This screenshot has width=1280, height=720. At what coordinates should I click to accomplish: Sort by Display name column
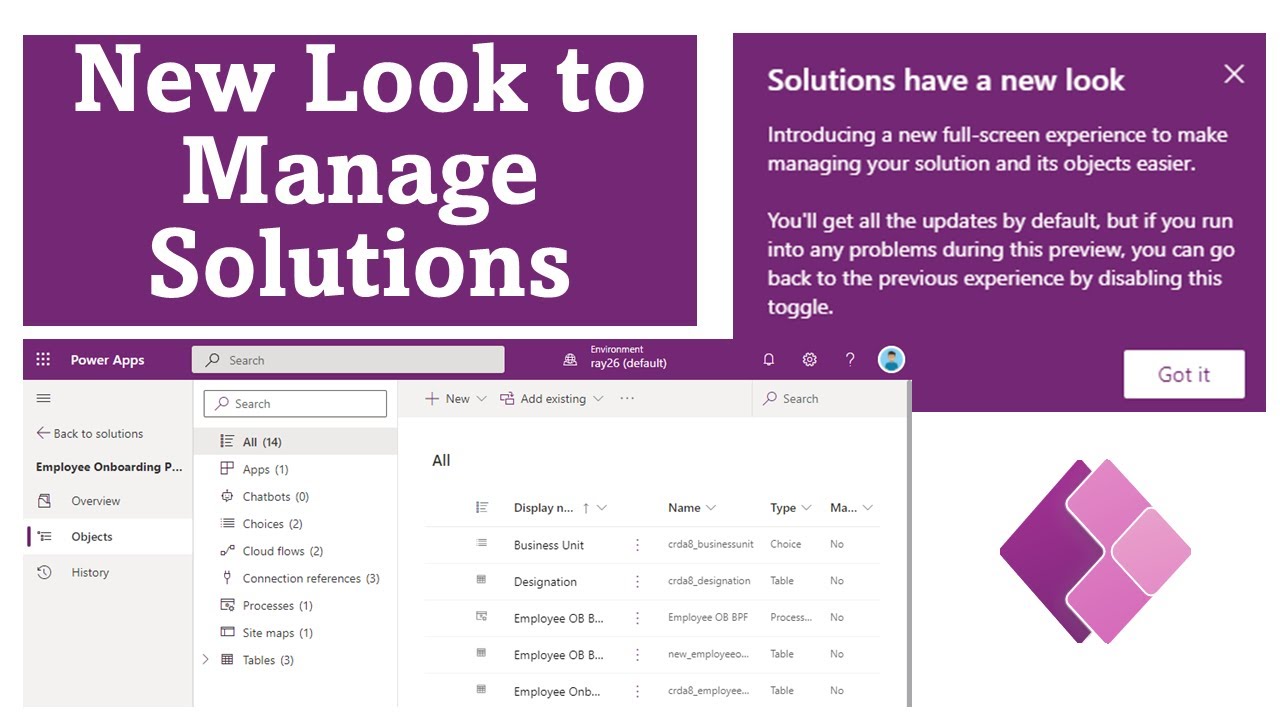560,508
